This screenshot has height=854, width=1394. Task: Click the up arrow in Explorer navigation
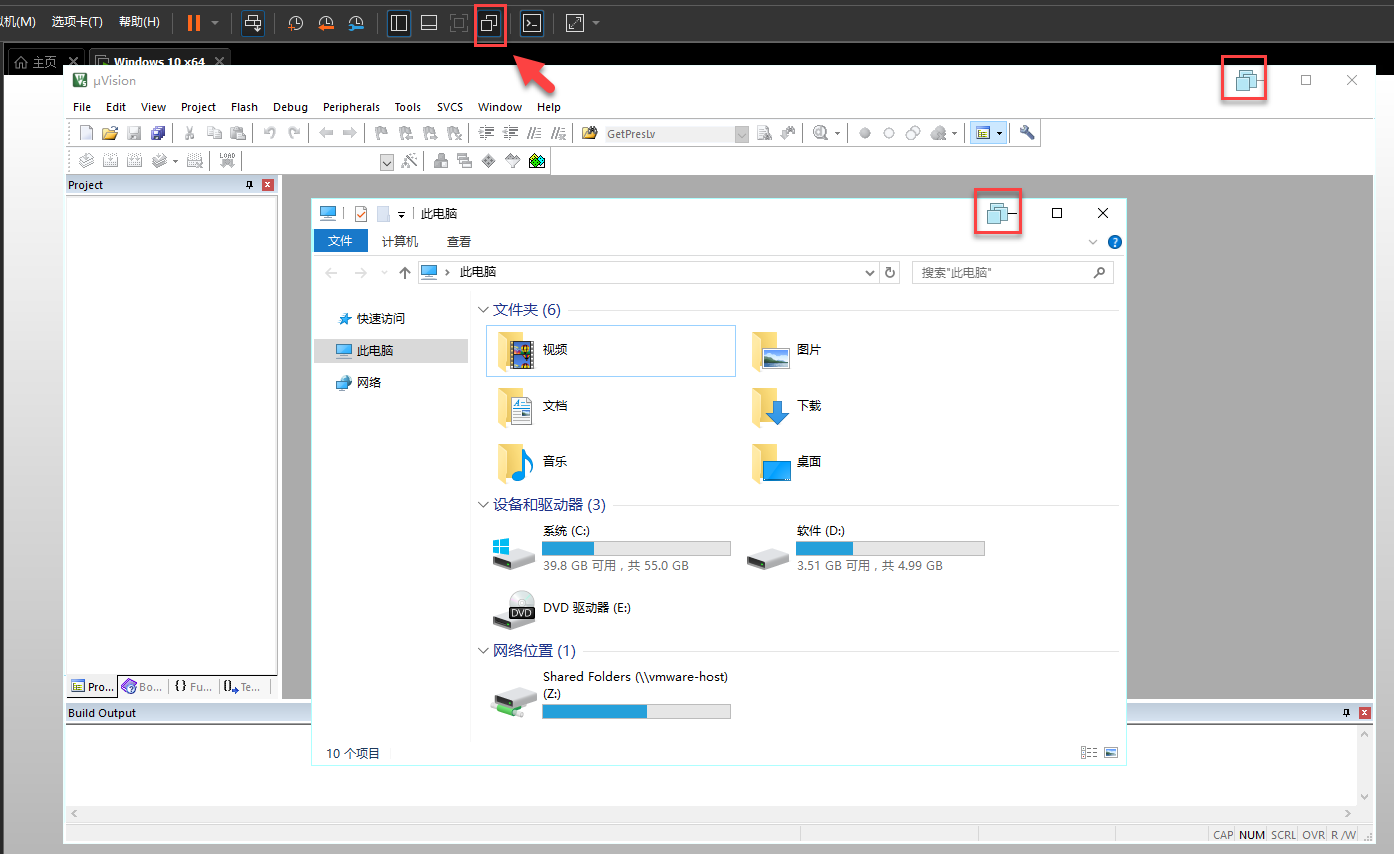[x=404, y=272]
